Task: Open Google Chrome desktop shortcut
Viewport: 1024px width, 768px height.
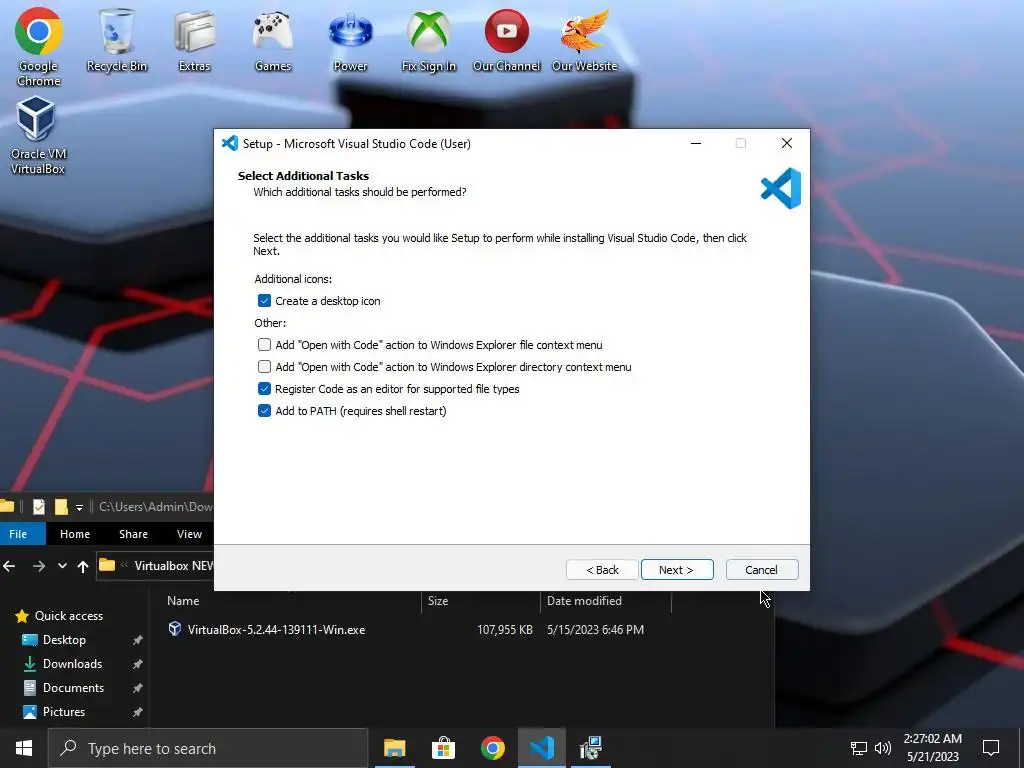Action: 39,46
